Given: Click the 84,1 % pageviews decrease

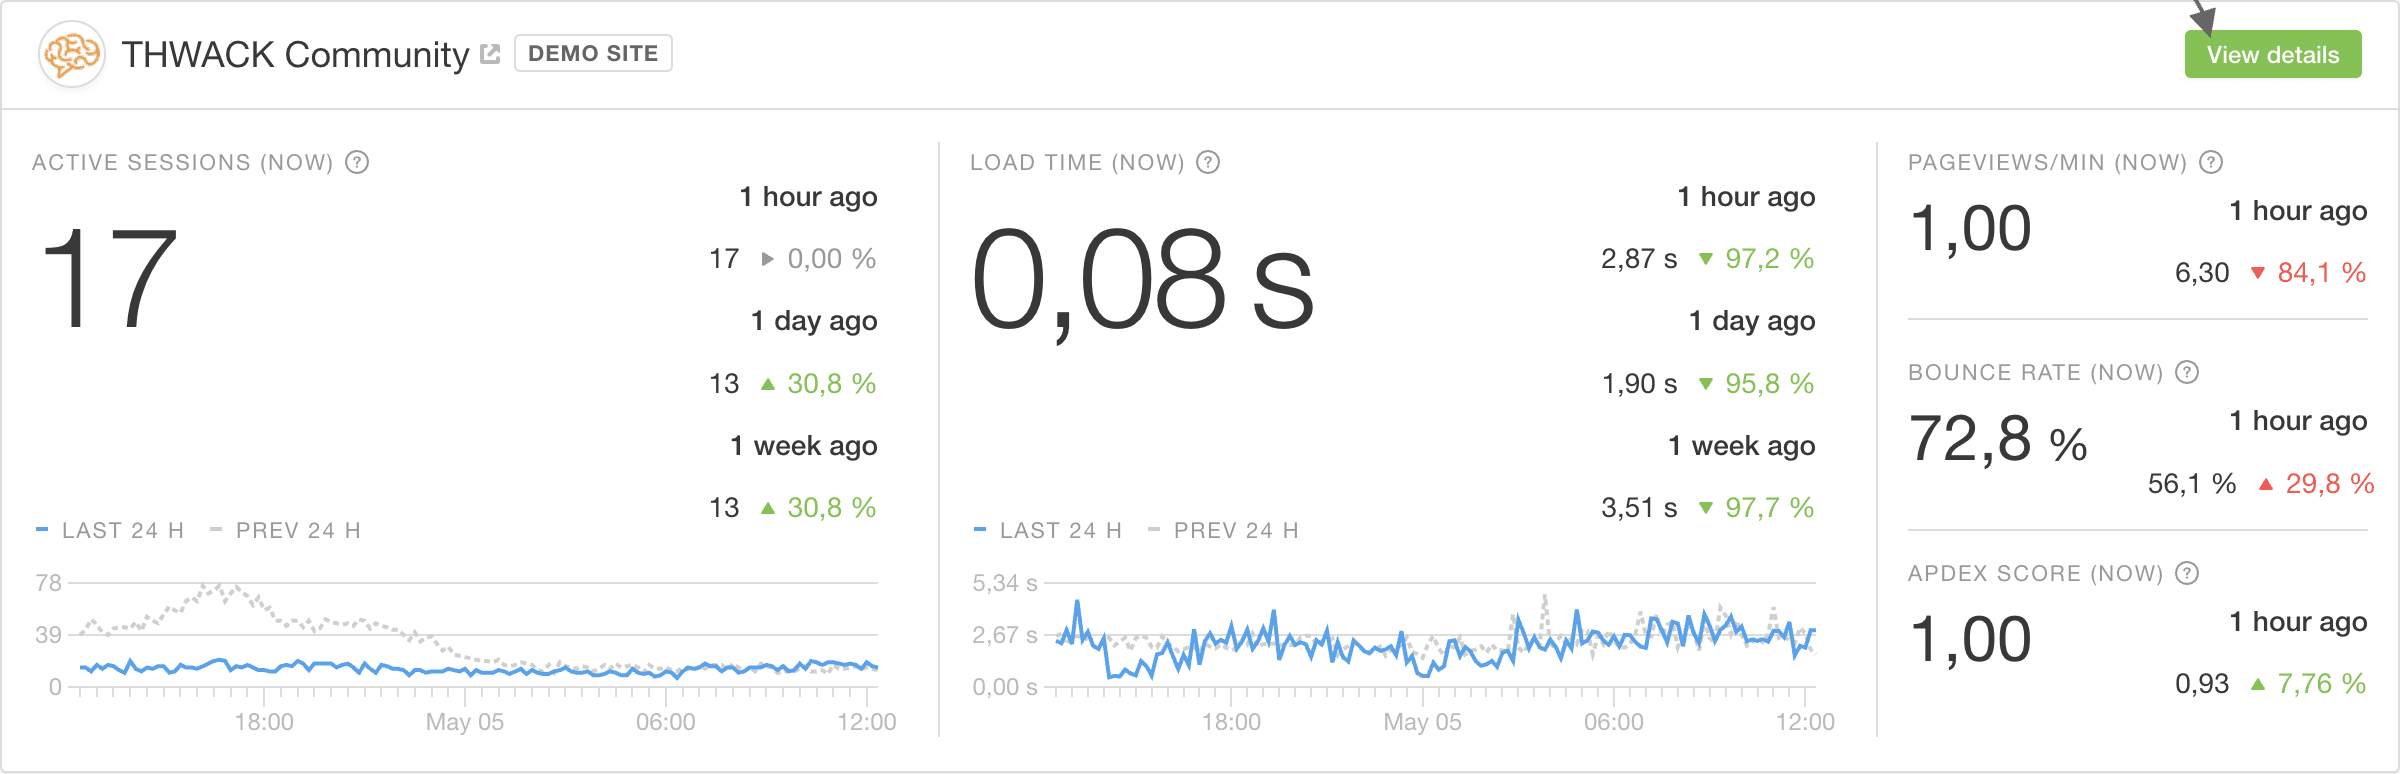Looking at the screenshot, I should pyautogui.click(x=2321, y=273).
